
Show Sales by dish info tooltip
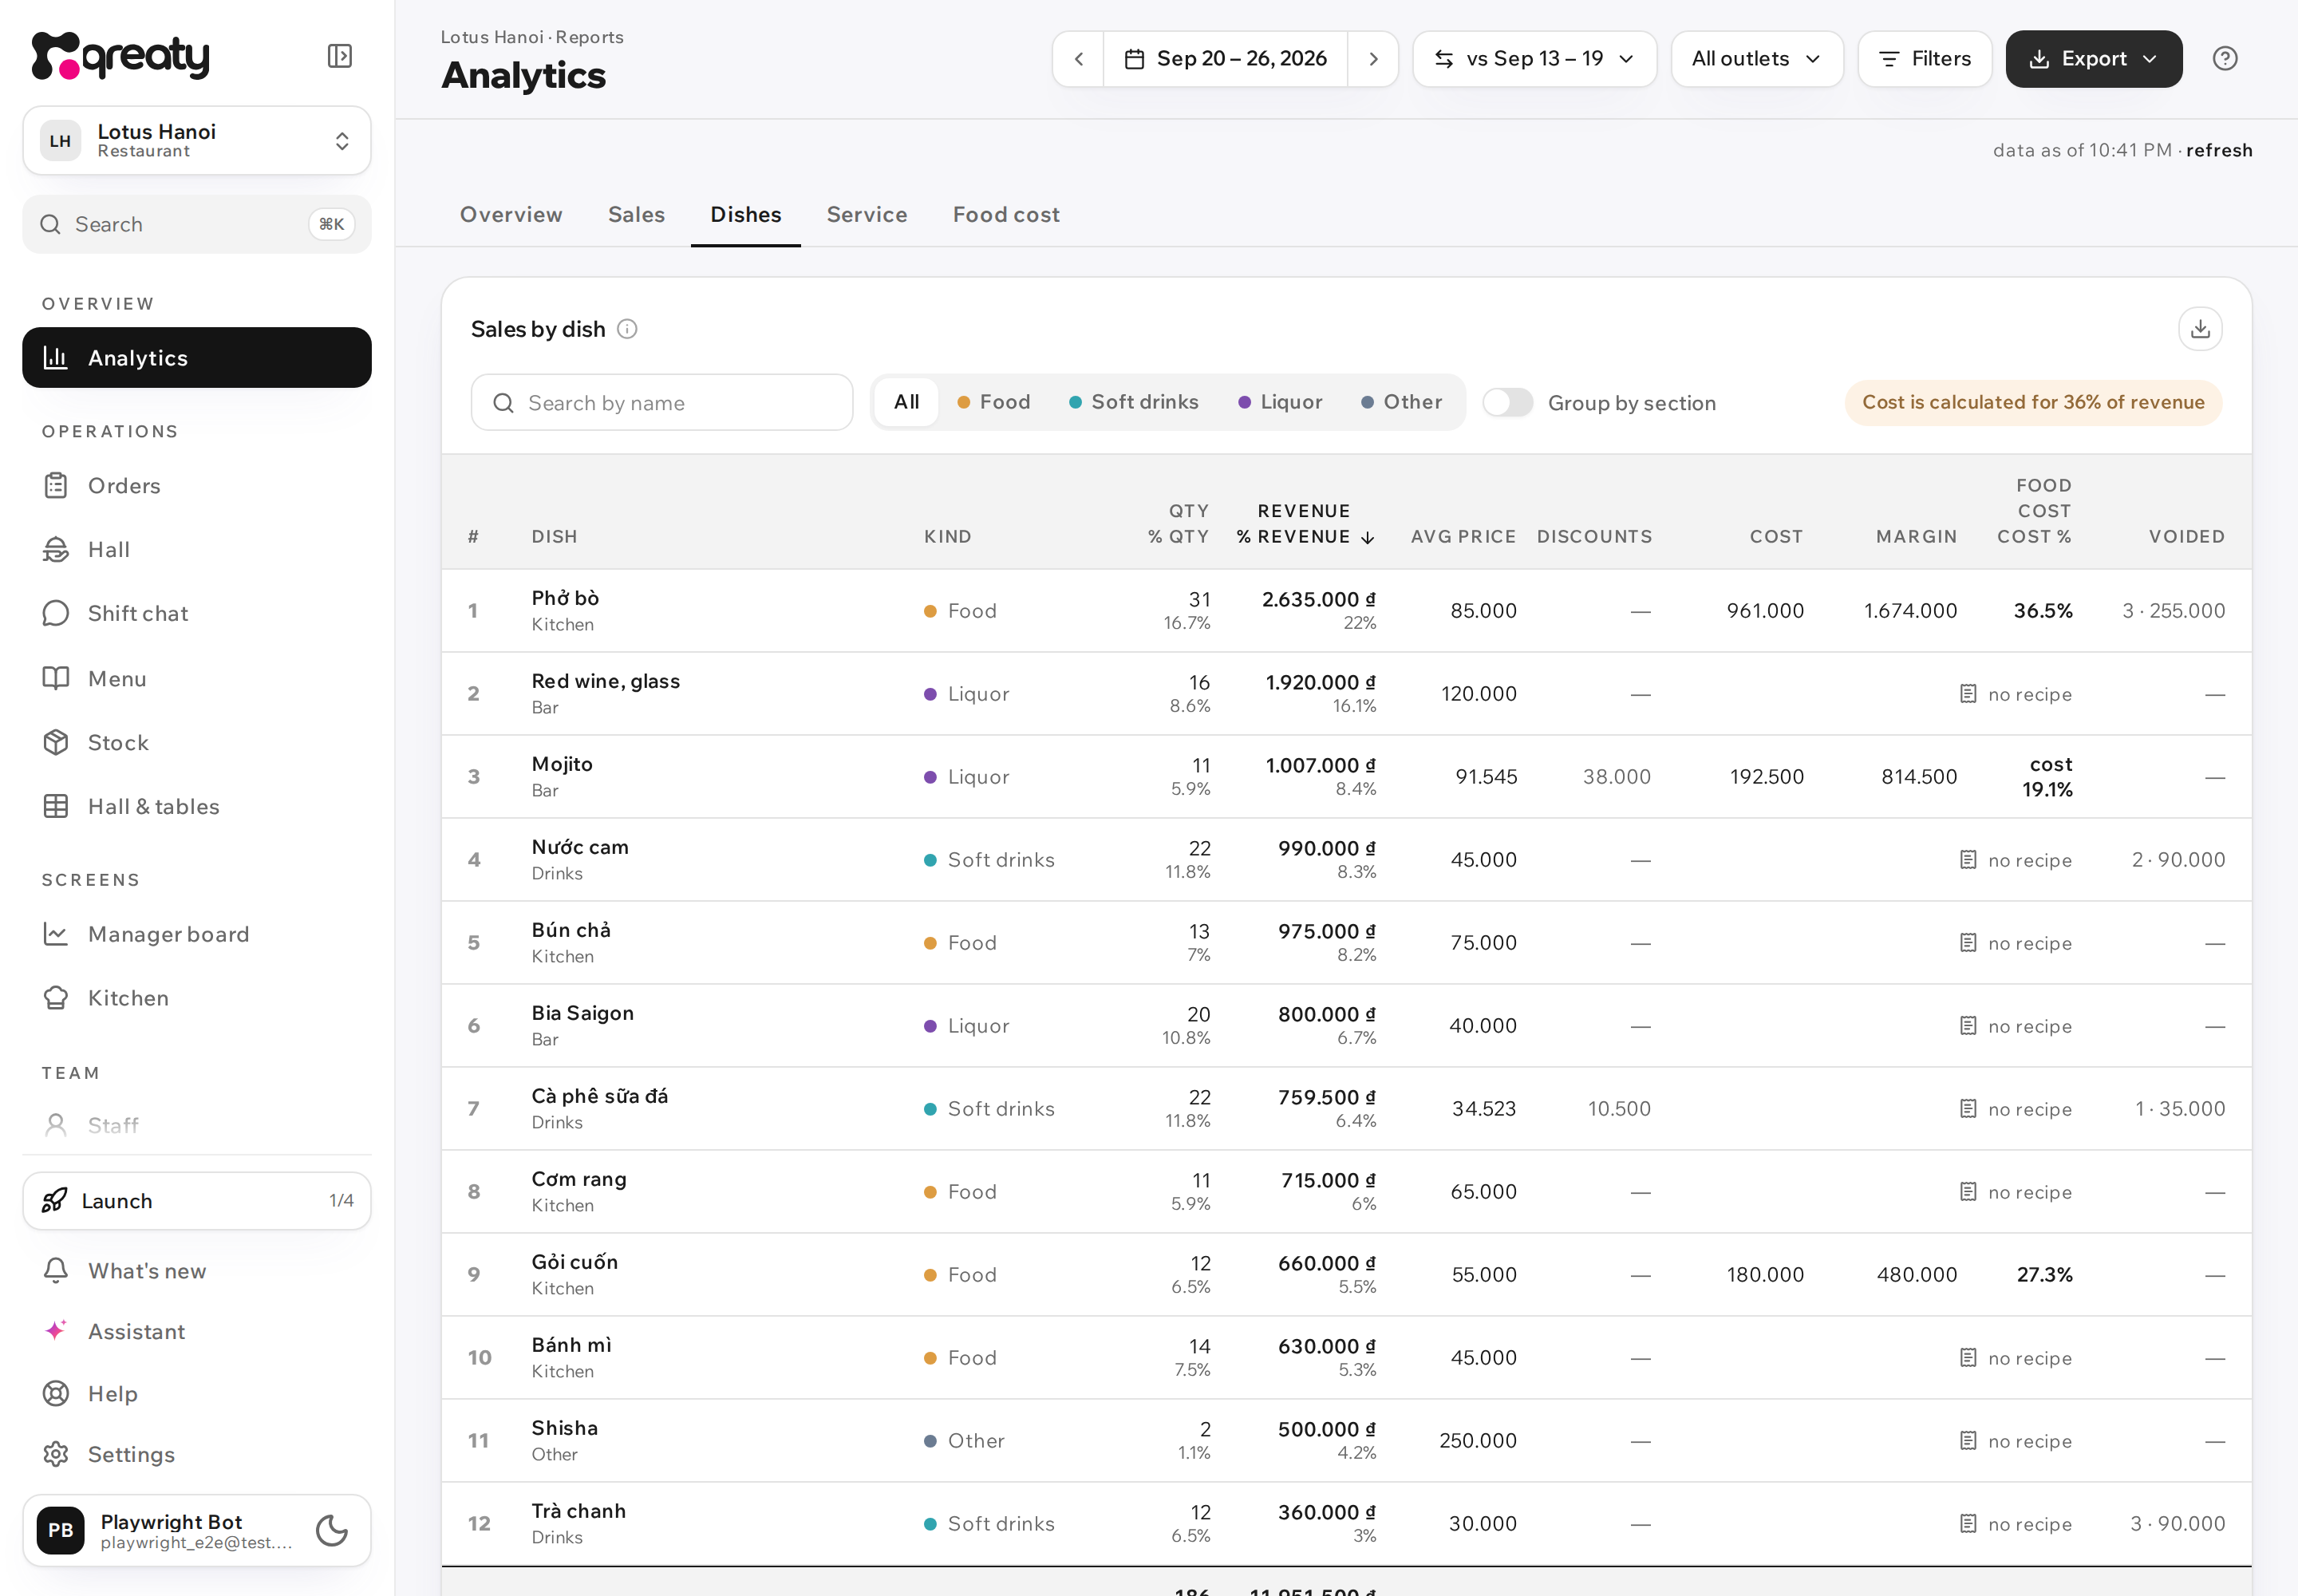pos(627,329)
